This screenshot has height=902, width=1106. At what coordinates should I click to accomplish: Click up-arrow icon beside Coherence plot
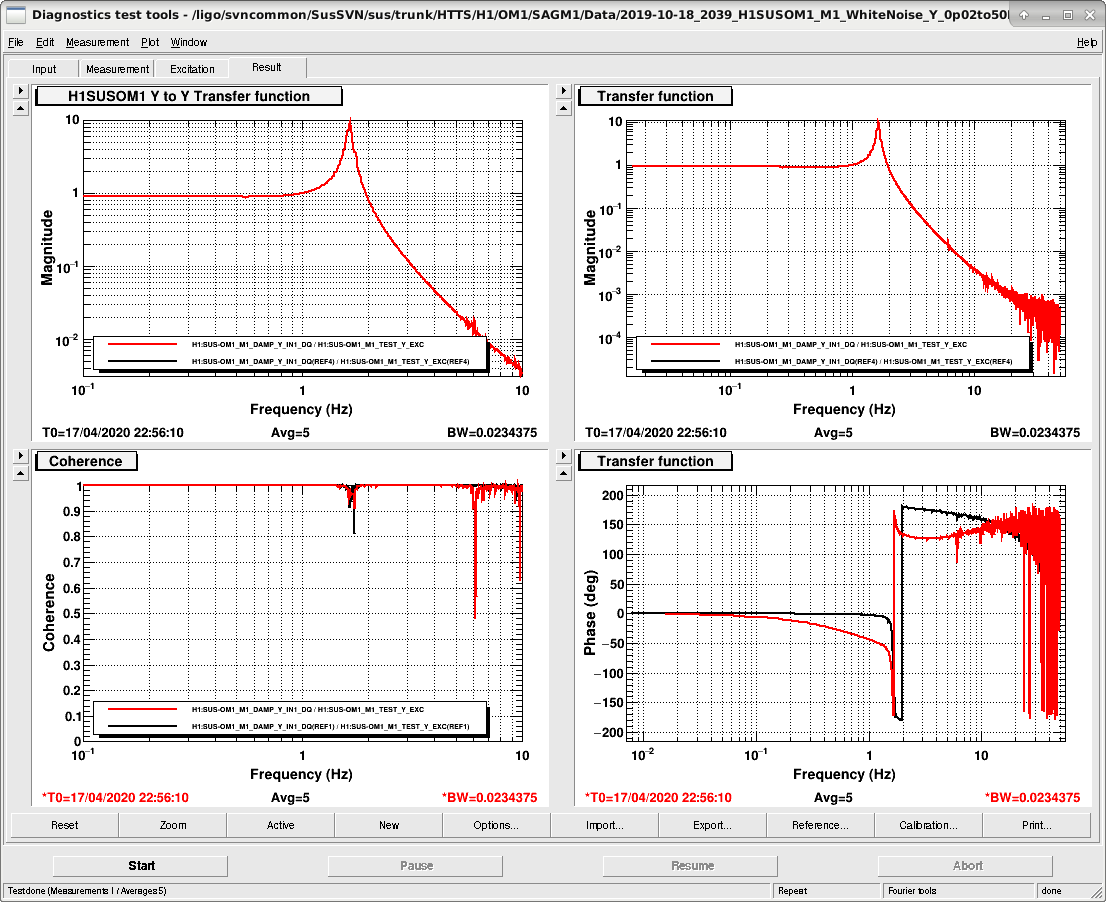coord(20,473)
